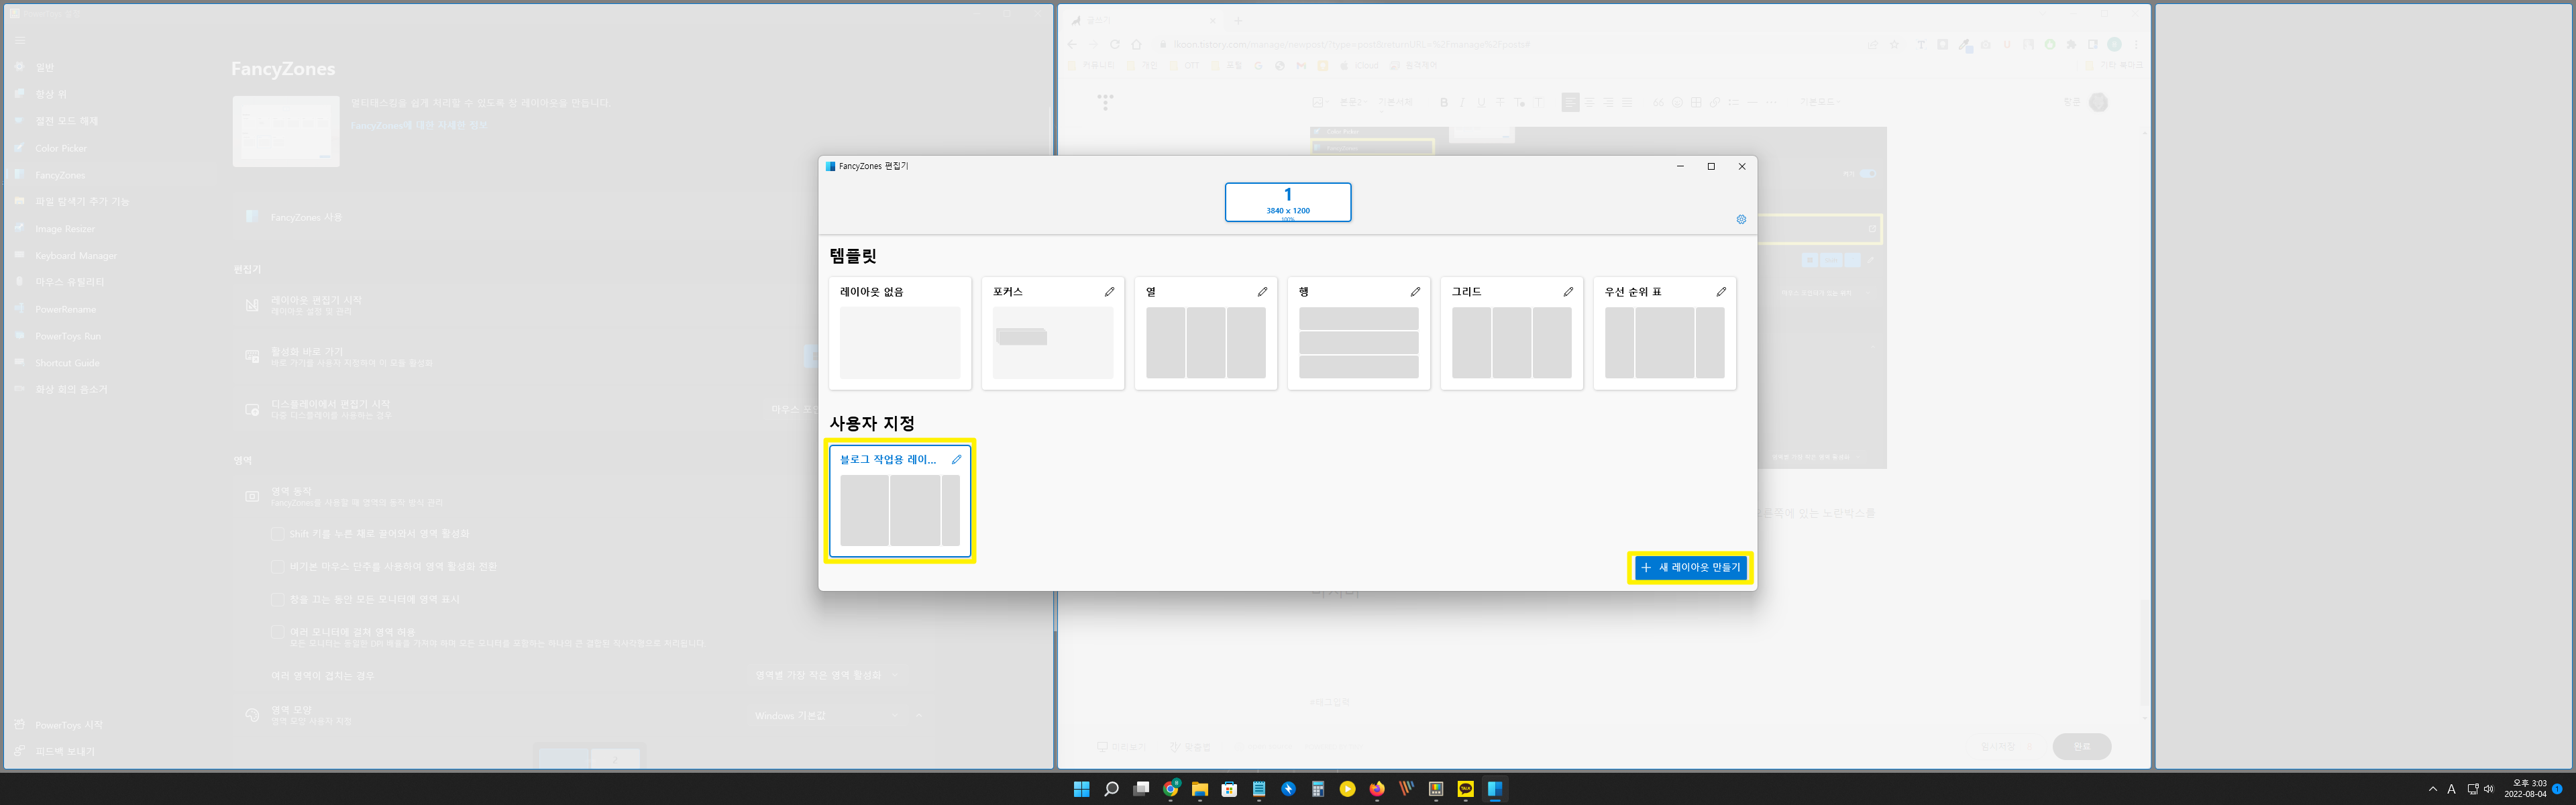Screen dimensions: 2576x805
Task: Choose the 행 three-row layout preview
Action: (x=1358, y=343)
